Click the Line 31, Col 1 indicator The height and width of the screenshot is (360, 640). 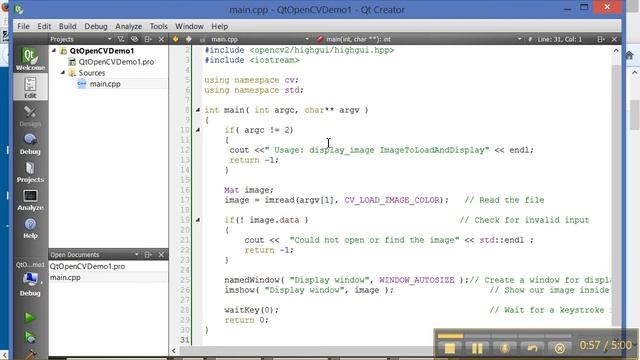[559, 39]
